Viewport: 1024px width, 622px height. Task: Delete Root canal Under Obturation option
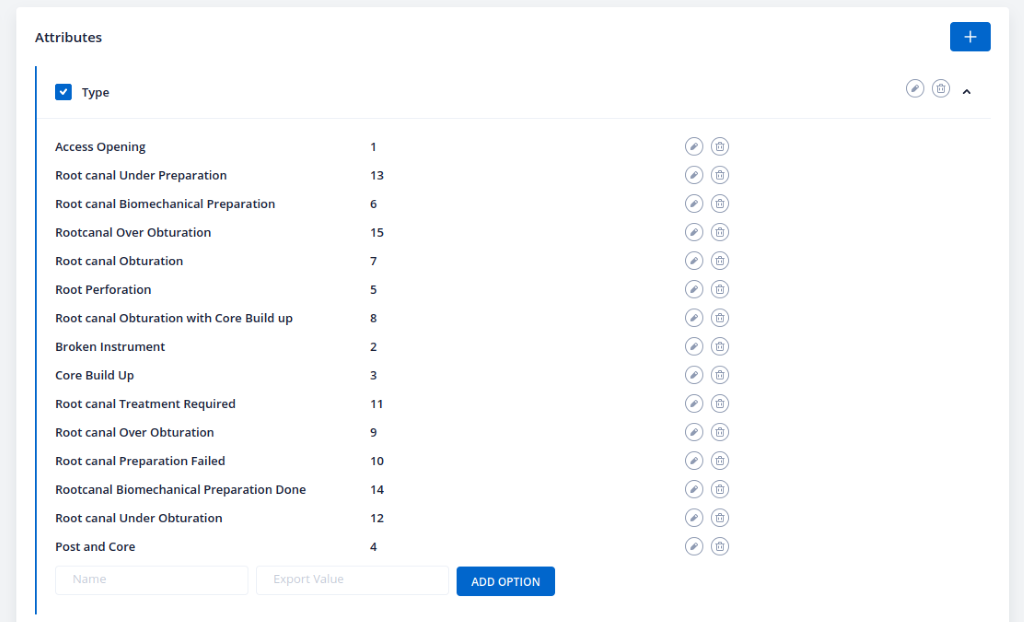coord(720,518)
